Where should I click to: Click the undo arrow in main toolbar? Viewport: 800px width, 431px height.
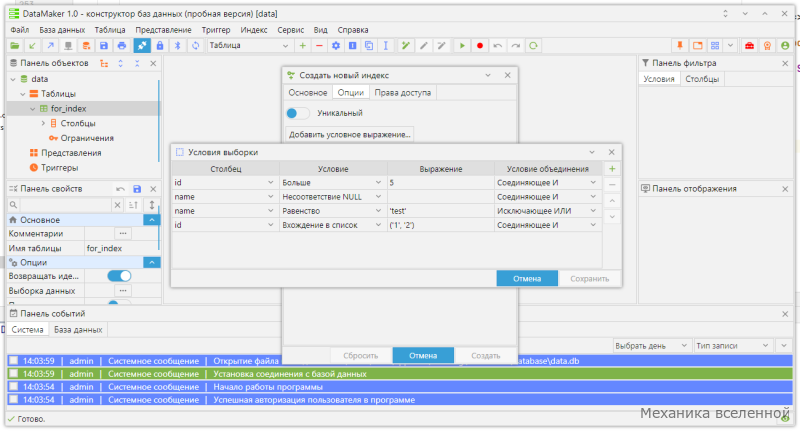pos(497,46)
